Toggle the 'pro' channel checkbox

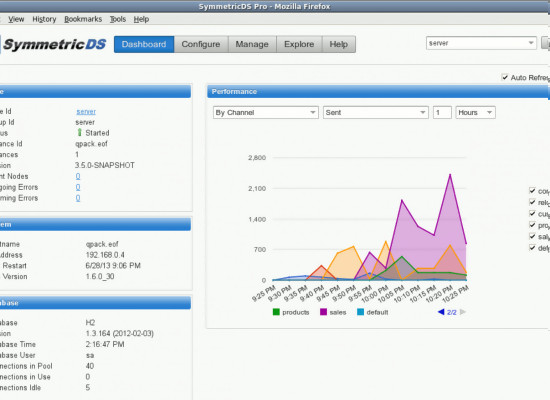[x=532, y=225]
